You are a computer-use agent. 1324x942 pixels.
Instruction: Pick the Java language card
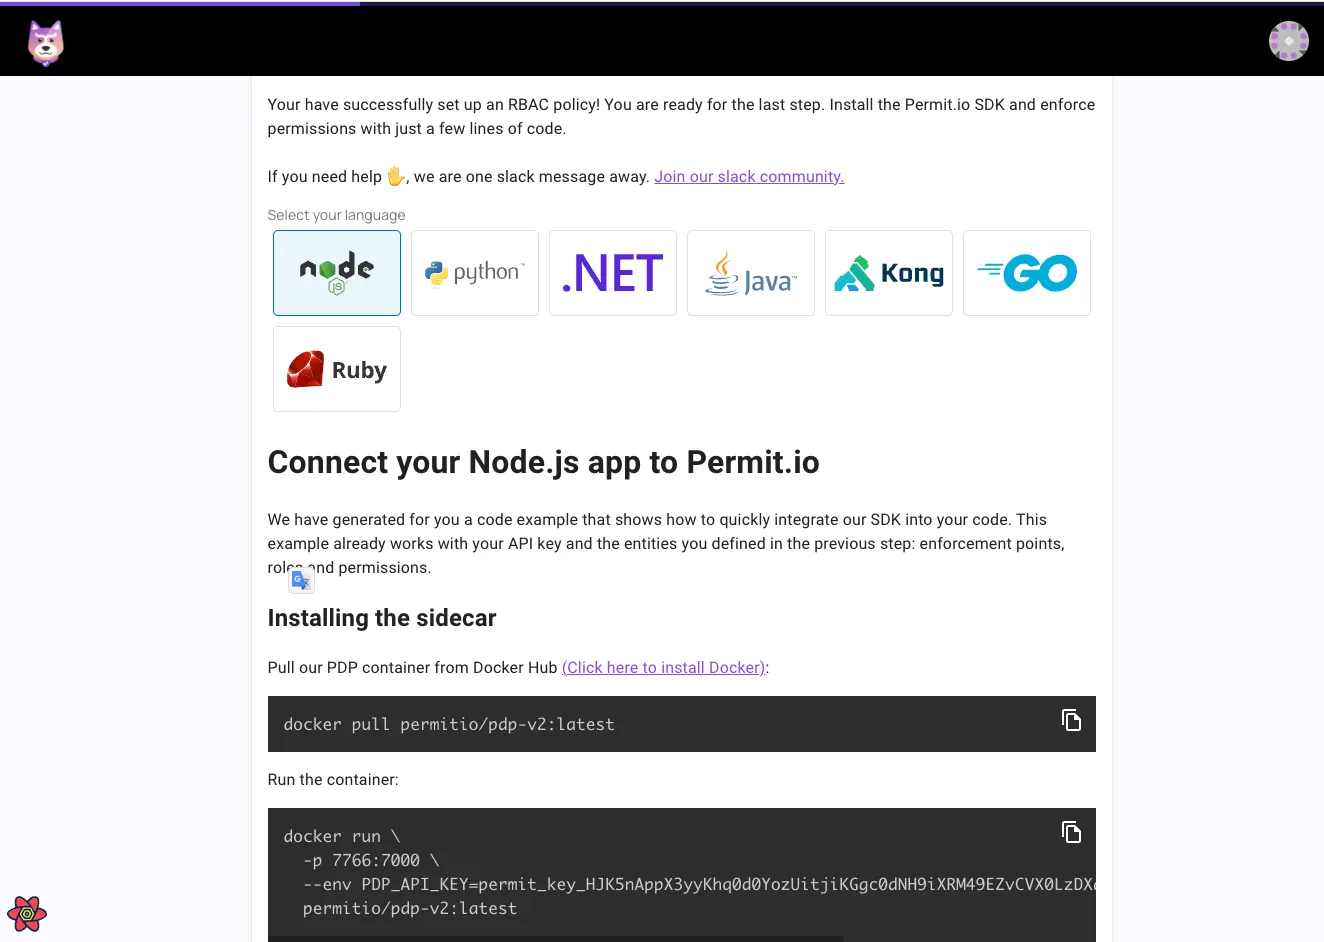[751, 273]
